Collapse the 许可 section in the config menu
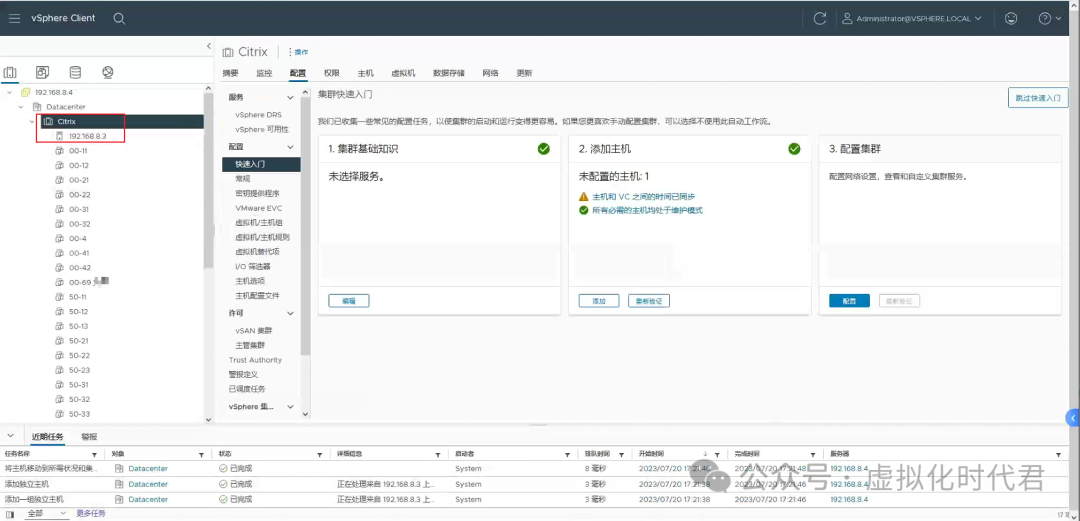Screen dimensions: 1080x521 coord(291,313)
